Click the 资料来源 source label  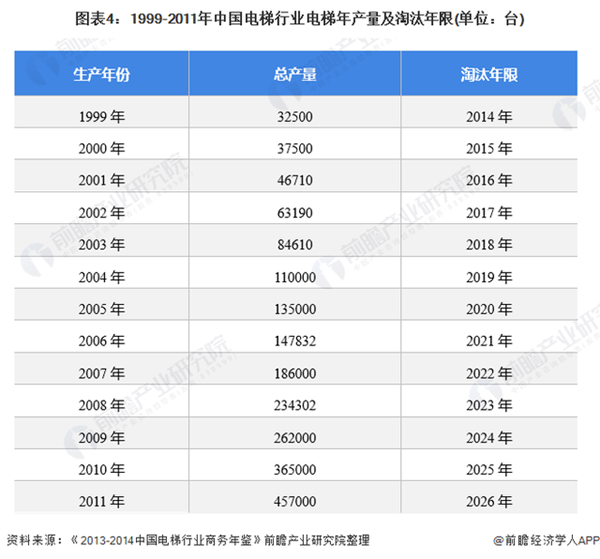32,541
